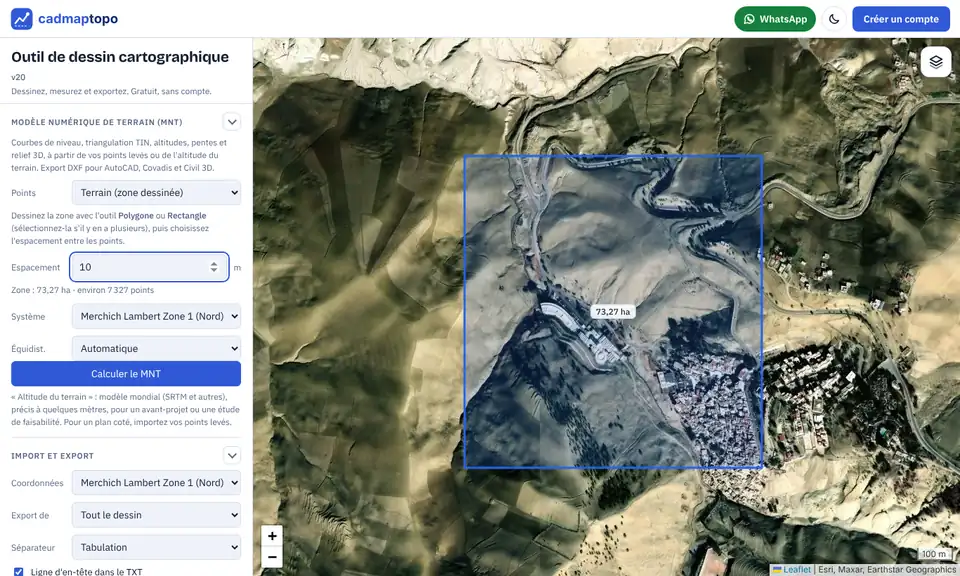
Task: Open the Séparateur dropdown
Action: 157,547
